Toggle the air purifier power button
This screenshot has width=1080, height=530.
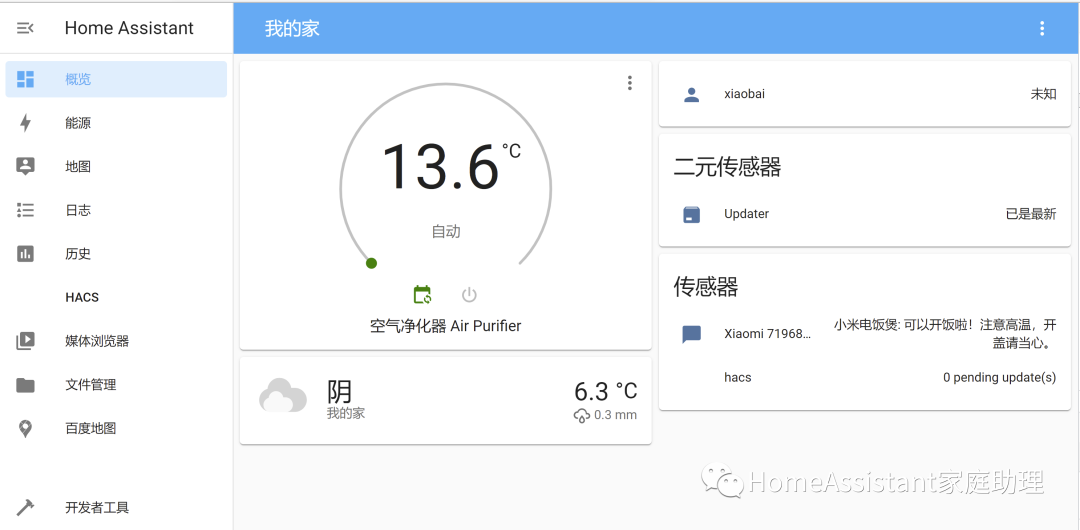[x=469, y=295]
